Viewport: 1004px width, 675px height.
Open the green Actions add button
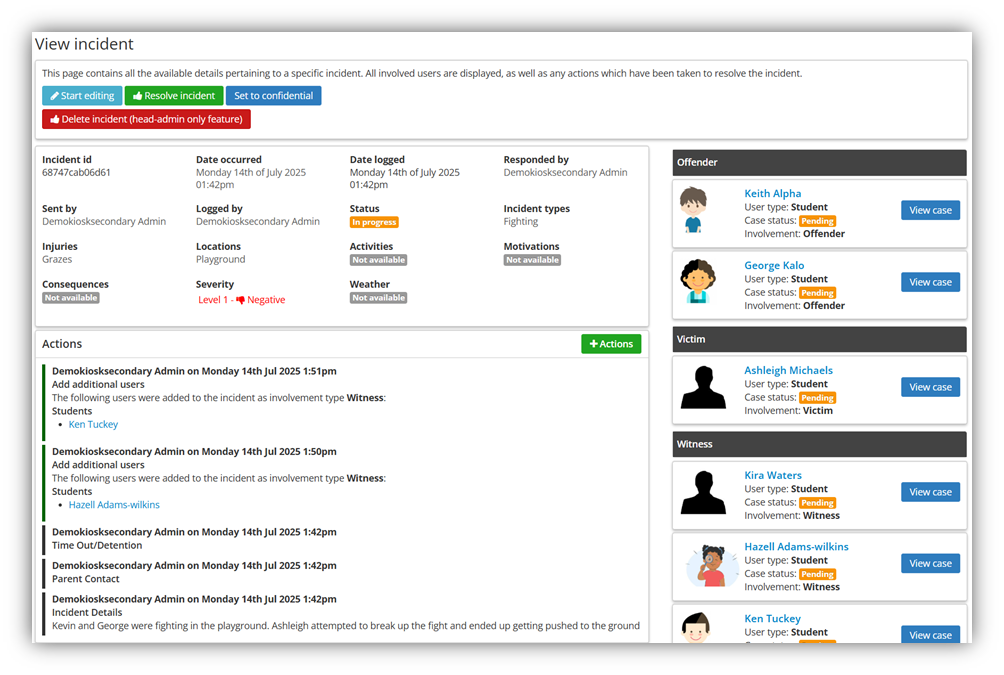click(611, 344)
